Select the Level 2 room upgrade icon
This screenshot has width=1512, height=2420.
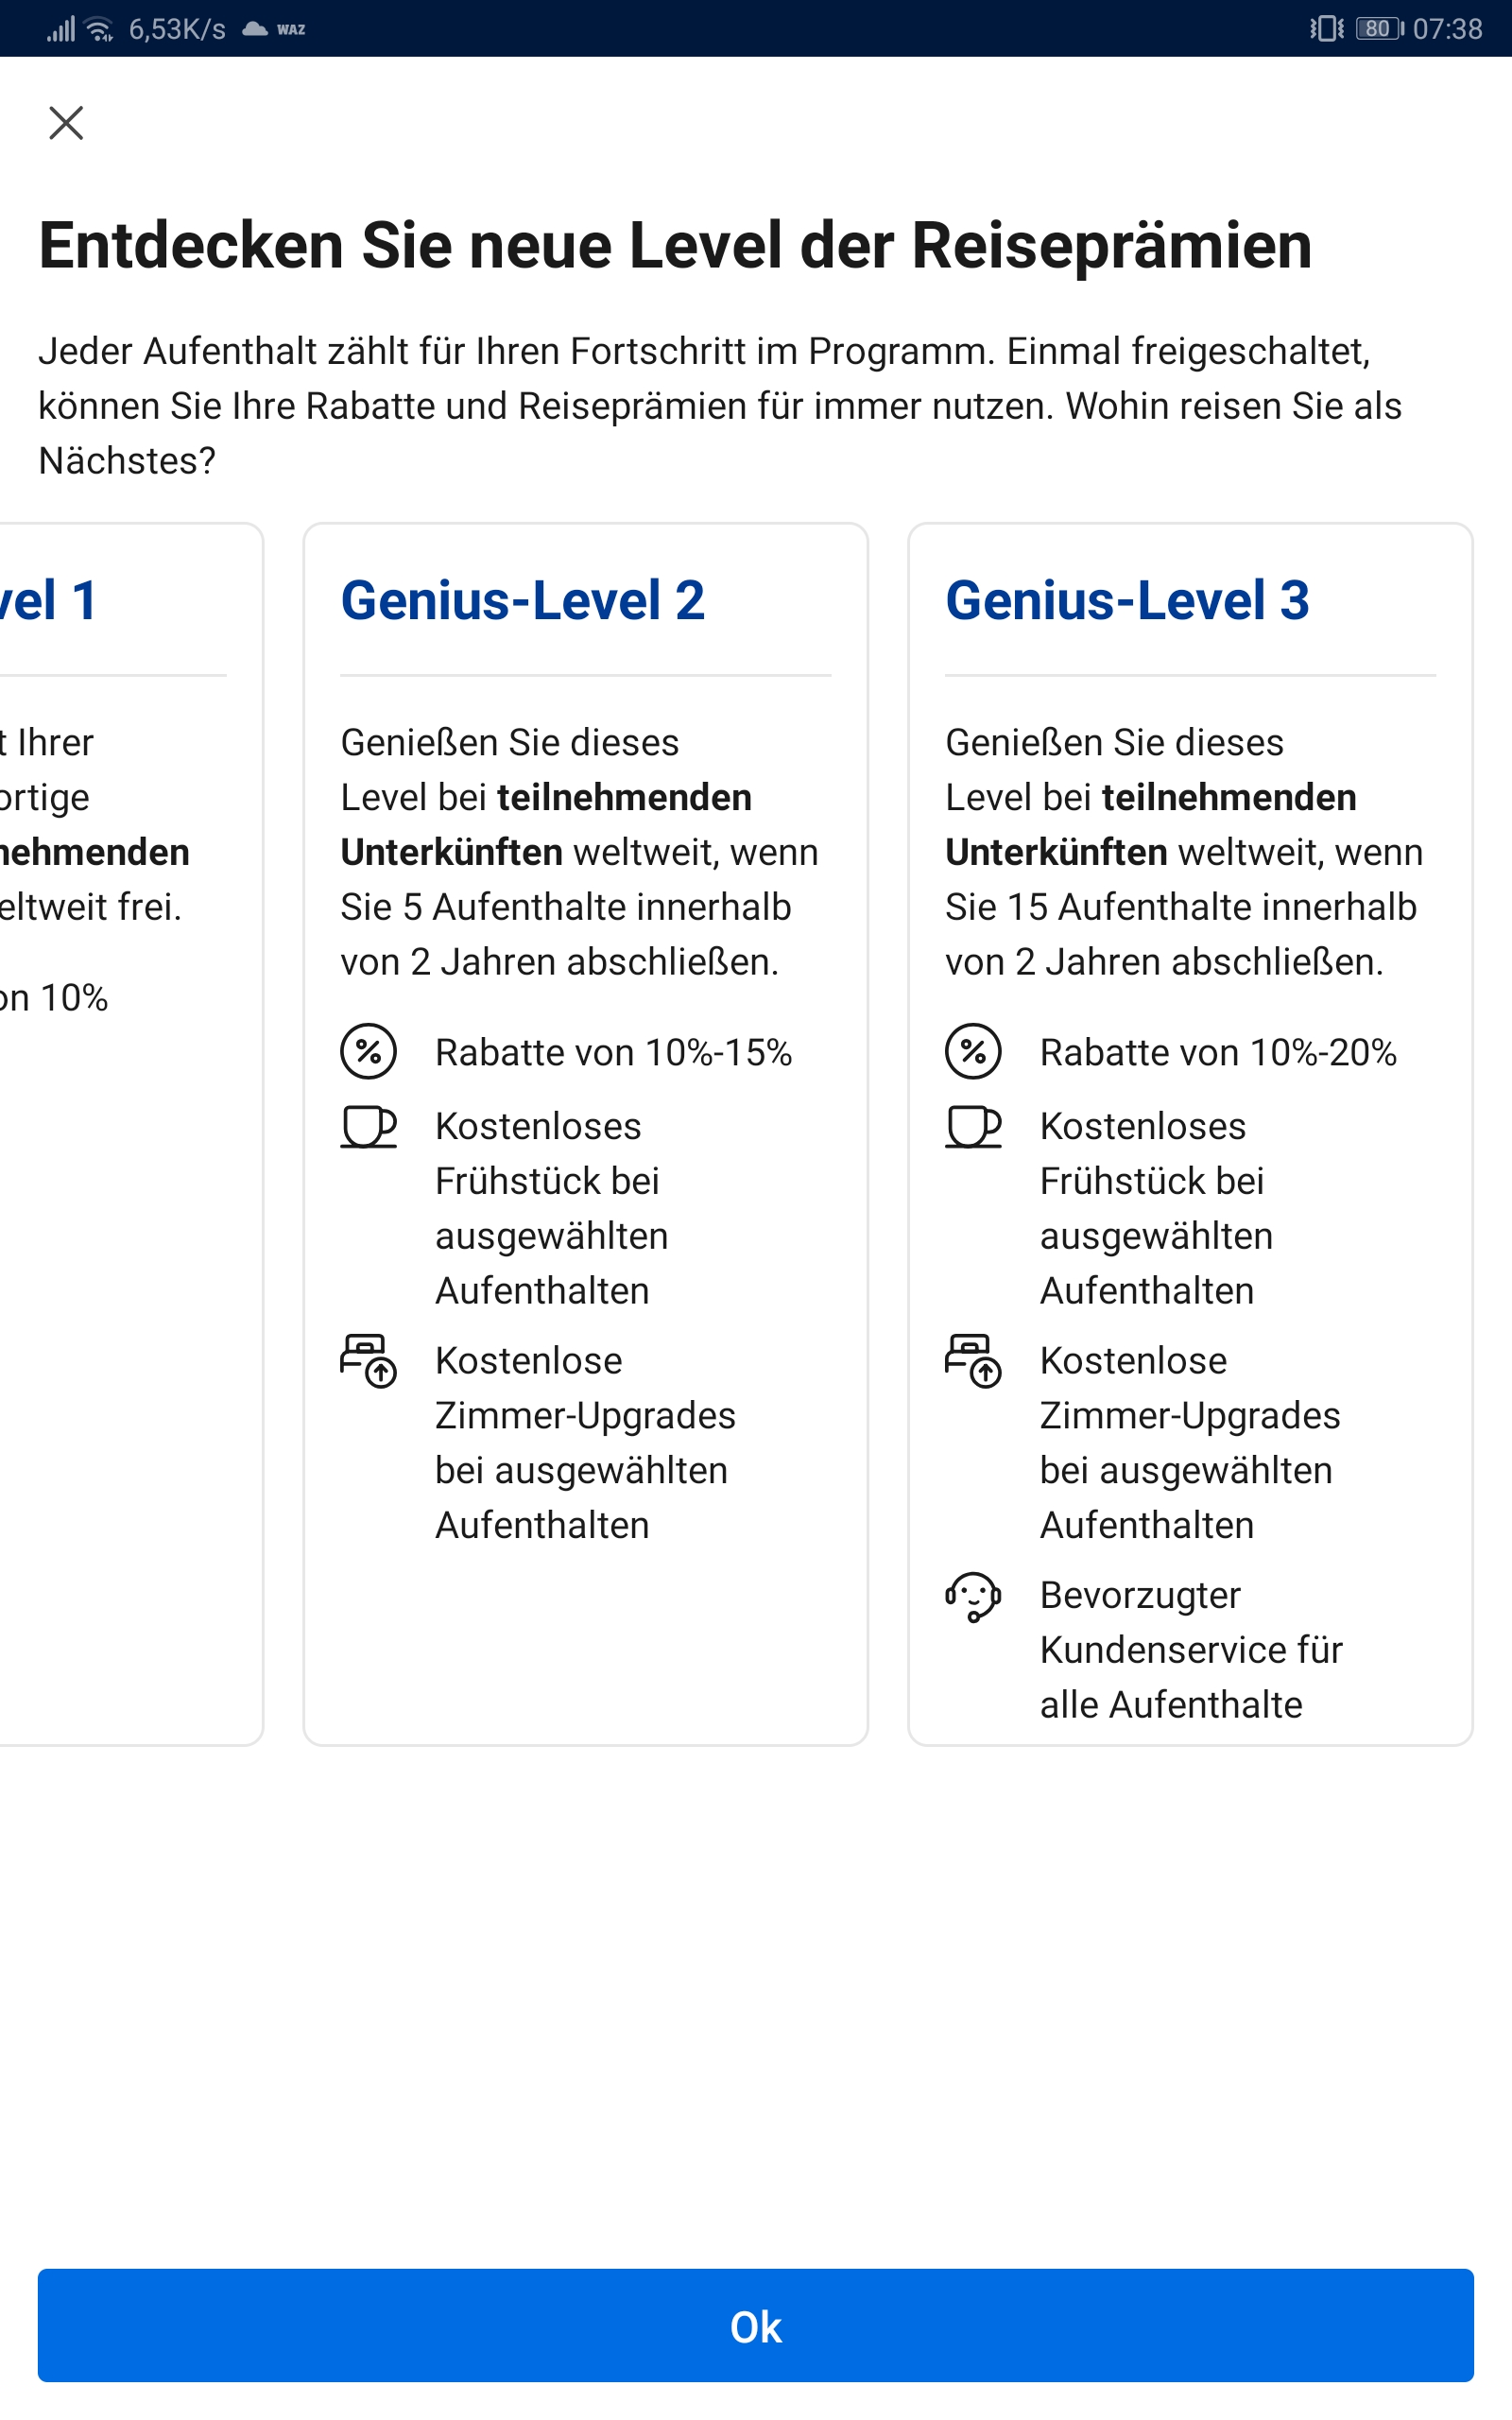368,1361
